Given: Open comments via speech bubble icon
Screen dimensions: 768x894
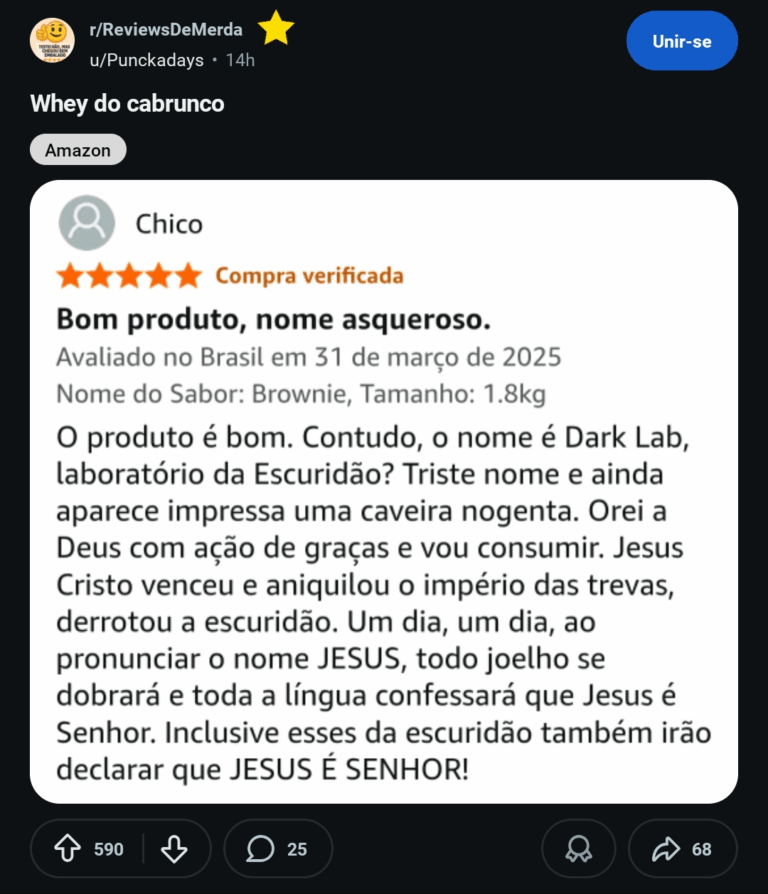Looking at the screenshot, I should point(260,849).
